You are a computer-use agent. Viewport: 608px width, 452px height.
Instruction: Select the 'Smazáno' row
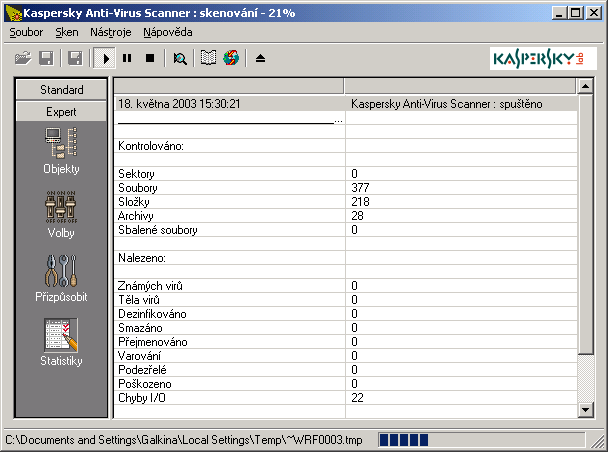(x=345, y=328)
